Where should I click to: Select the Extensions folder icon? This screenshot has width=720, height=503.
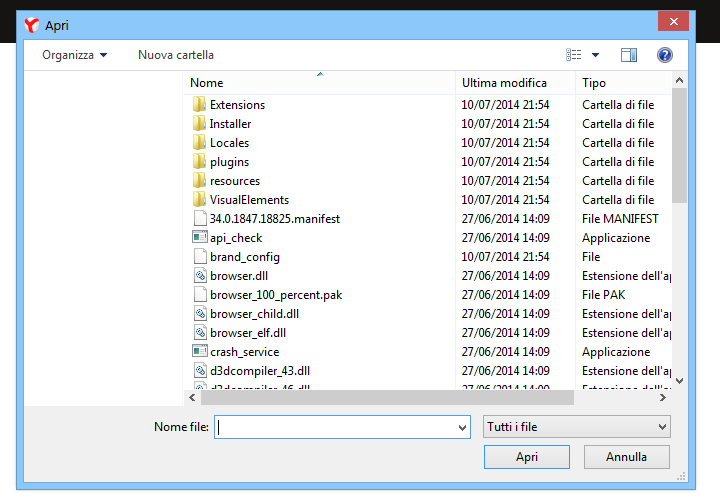coord(199,105)
